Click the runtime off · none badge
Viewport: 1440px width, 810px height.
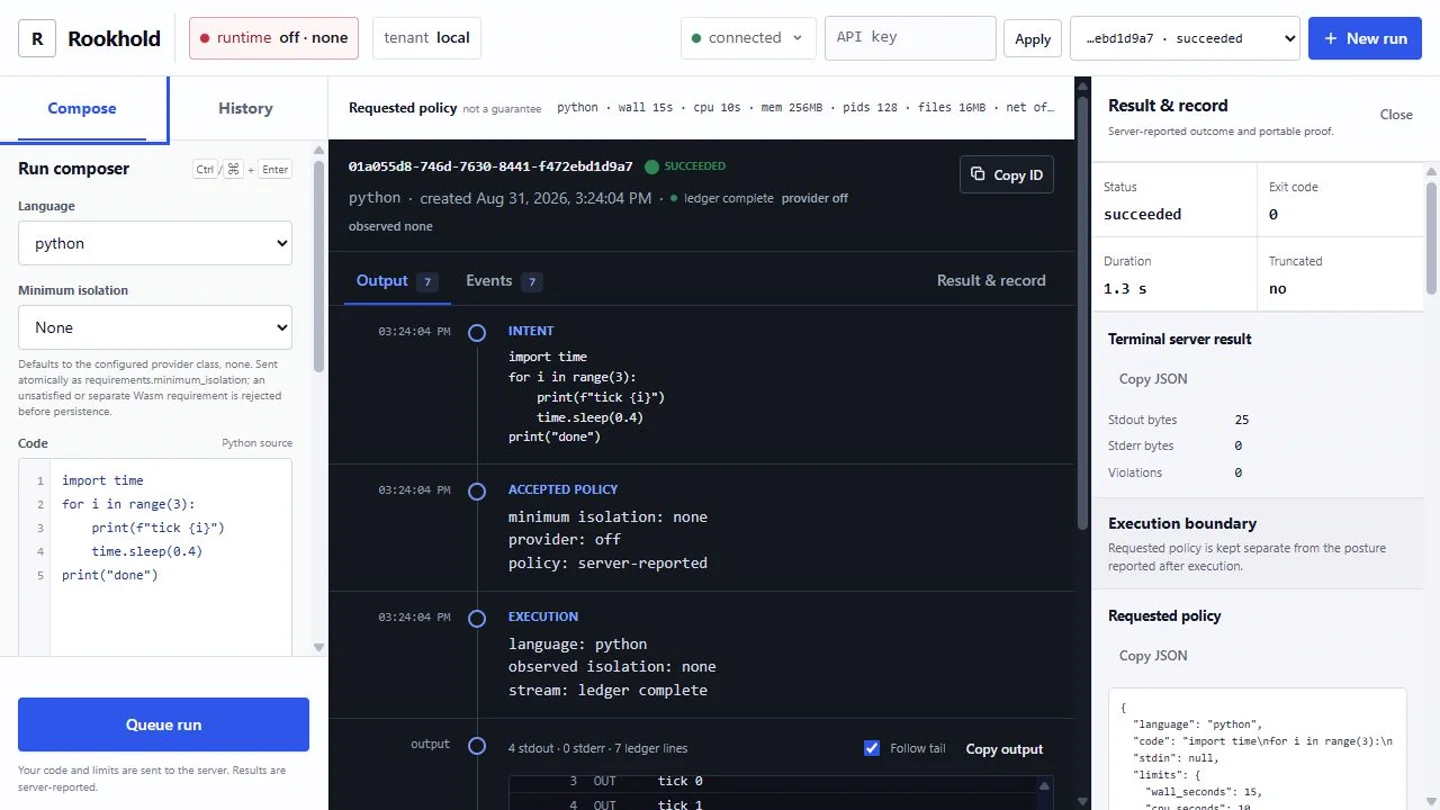click(274, 38)
